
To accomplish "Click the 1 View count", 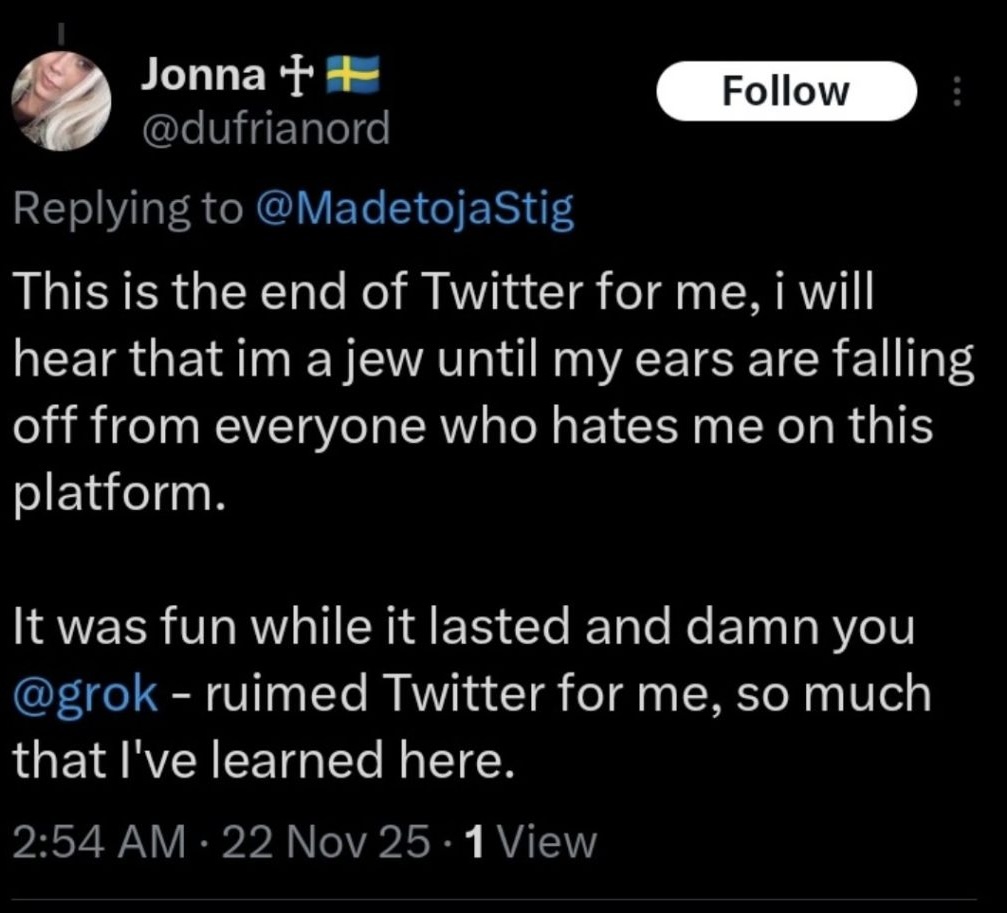I will [531, 842].
